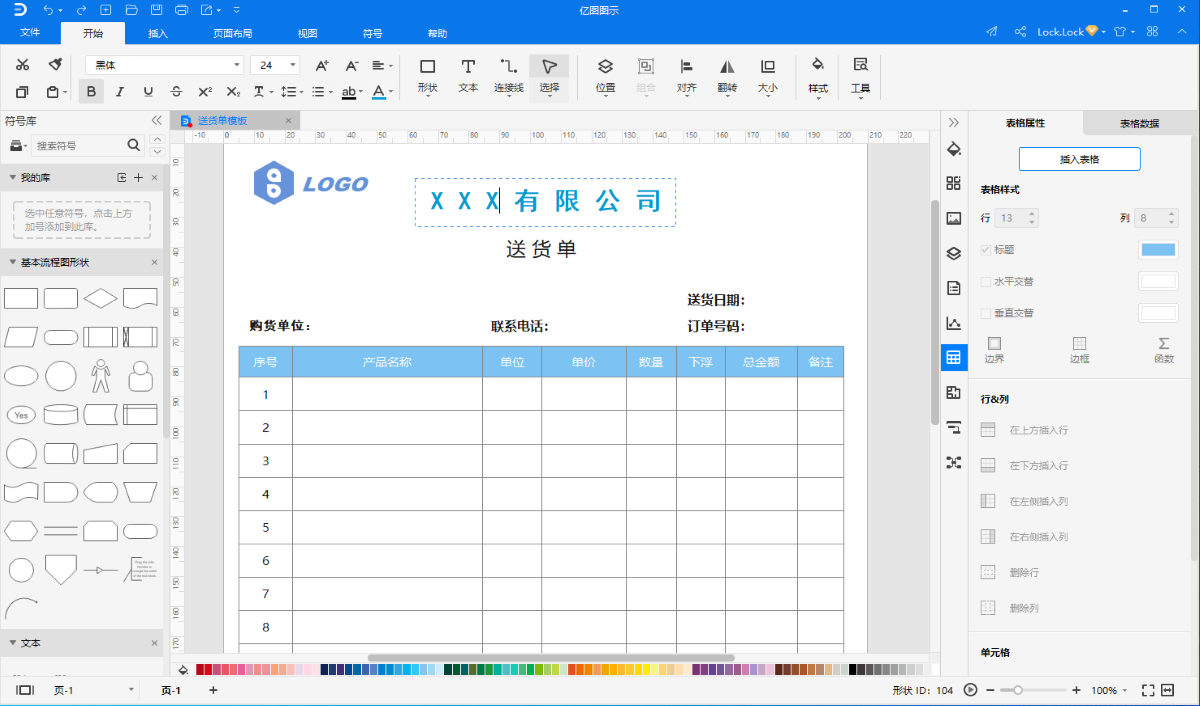This screenshot has height=706, width=1200.
Task: Activate the Select (选择) tool
Action: point(549,76)
